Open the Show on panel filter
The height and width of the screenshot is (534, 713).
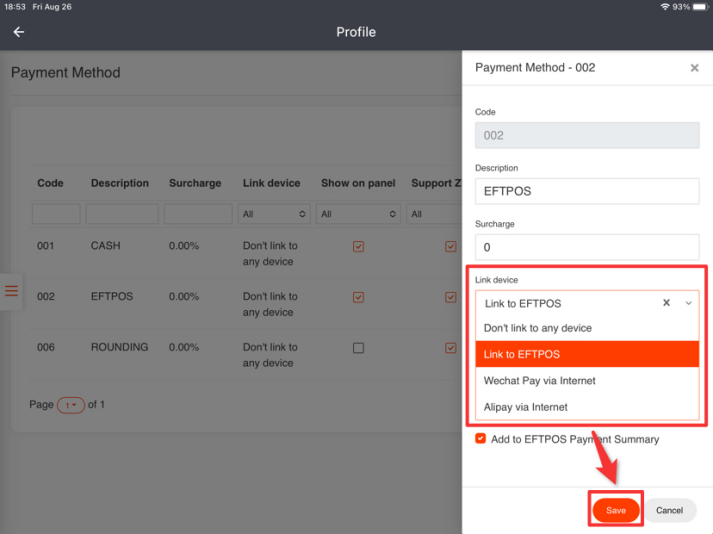tap(358, 214)
